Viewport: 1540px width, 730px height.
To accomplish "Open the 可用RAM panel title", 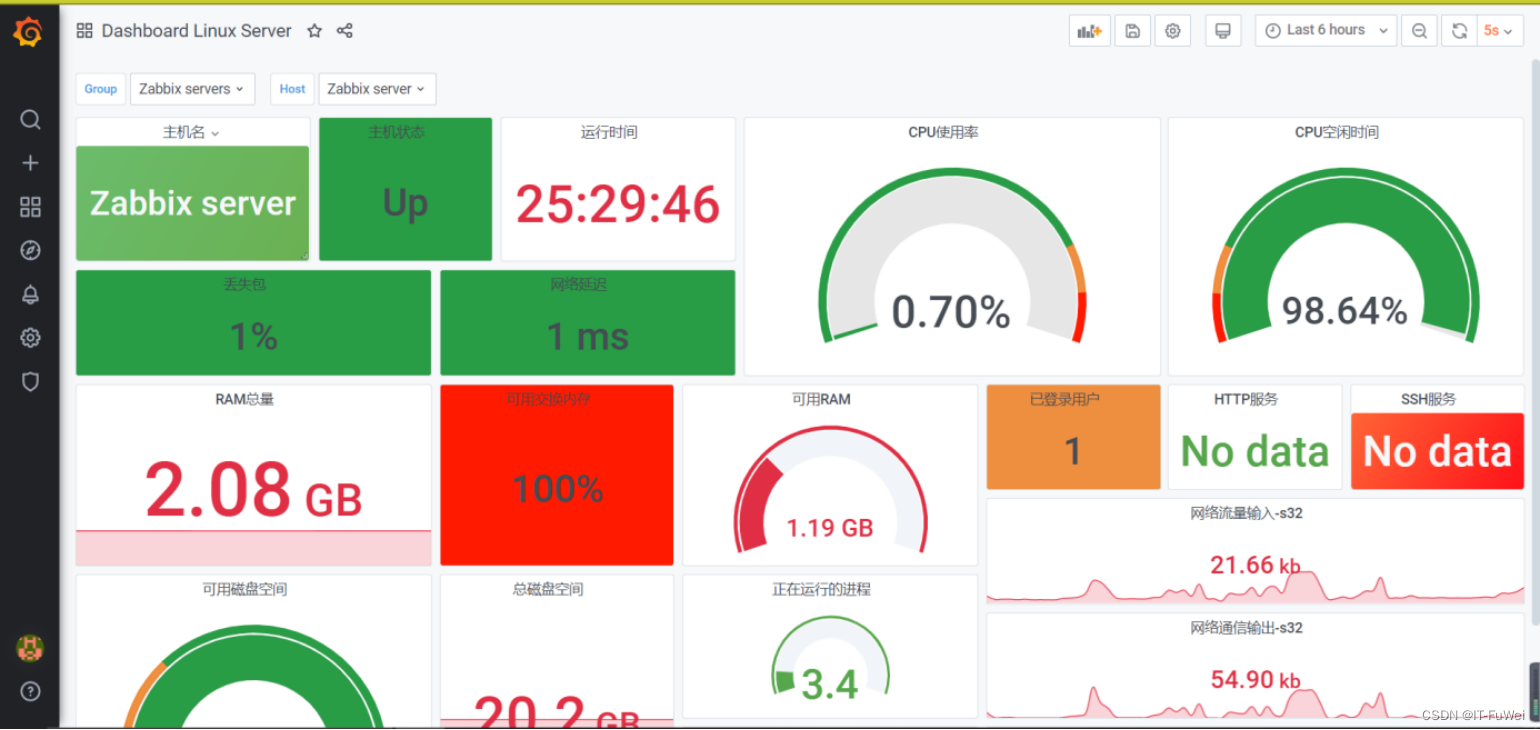I will [x=821, y=399].
